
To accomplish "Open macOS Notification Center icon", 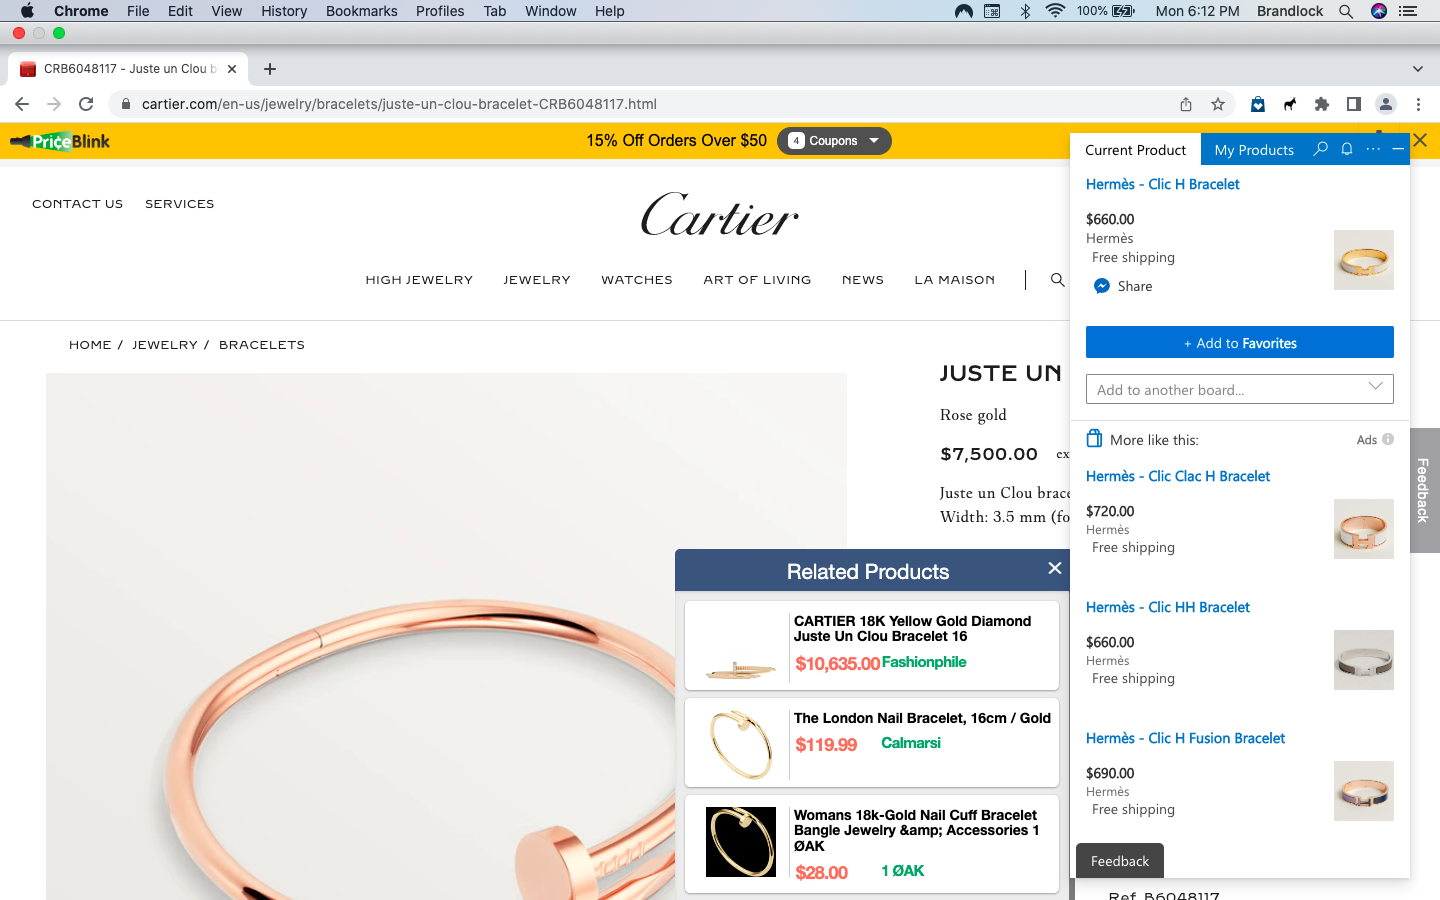I will point(1409,11).
